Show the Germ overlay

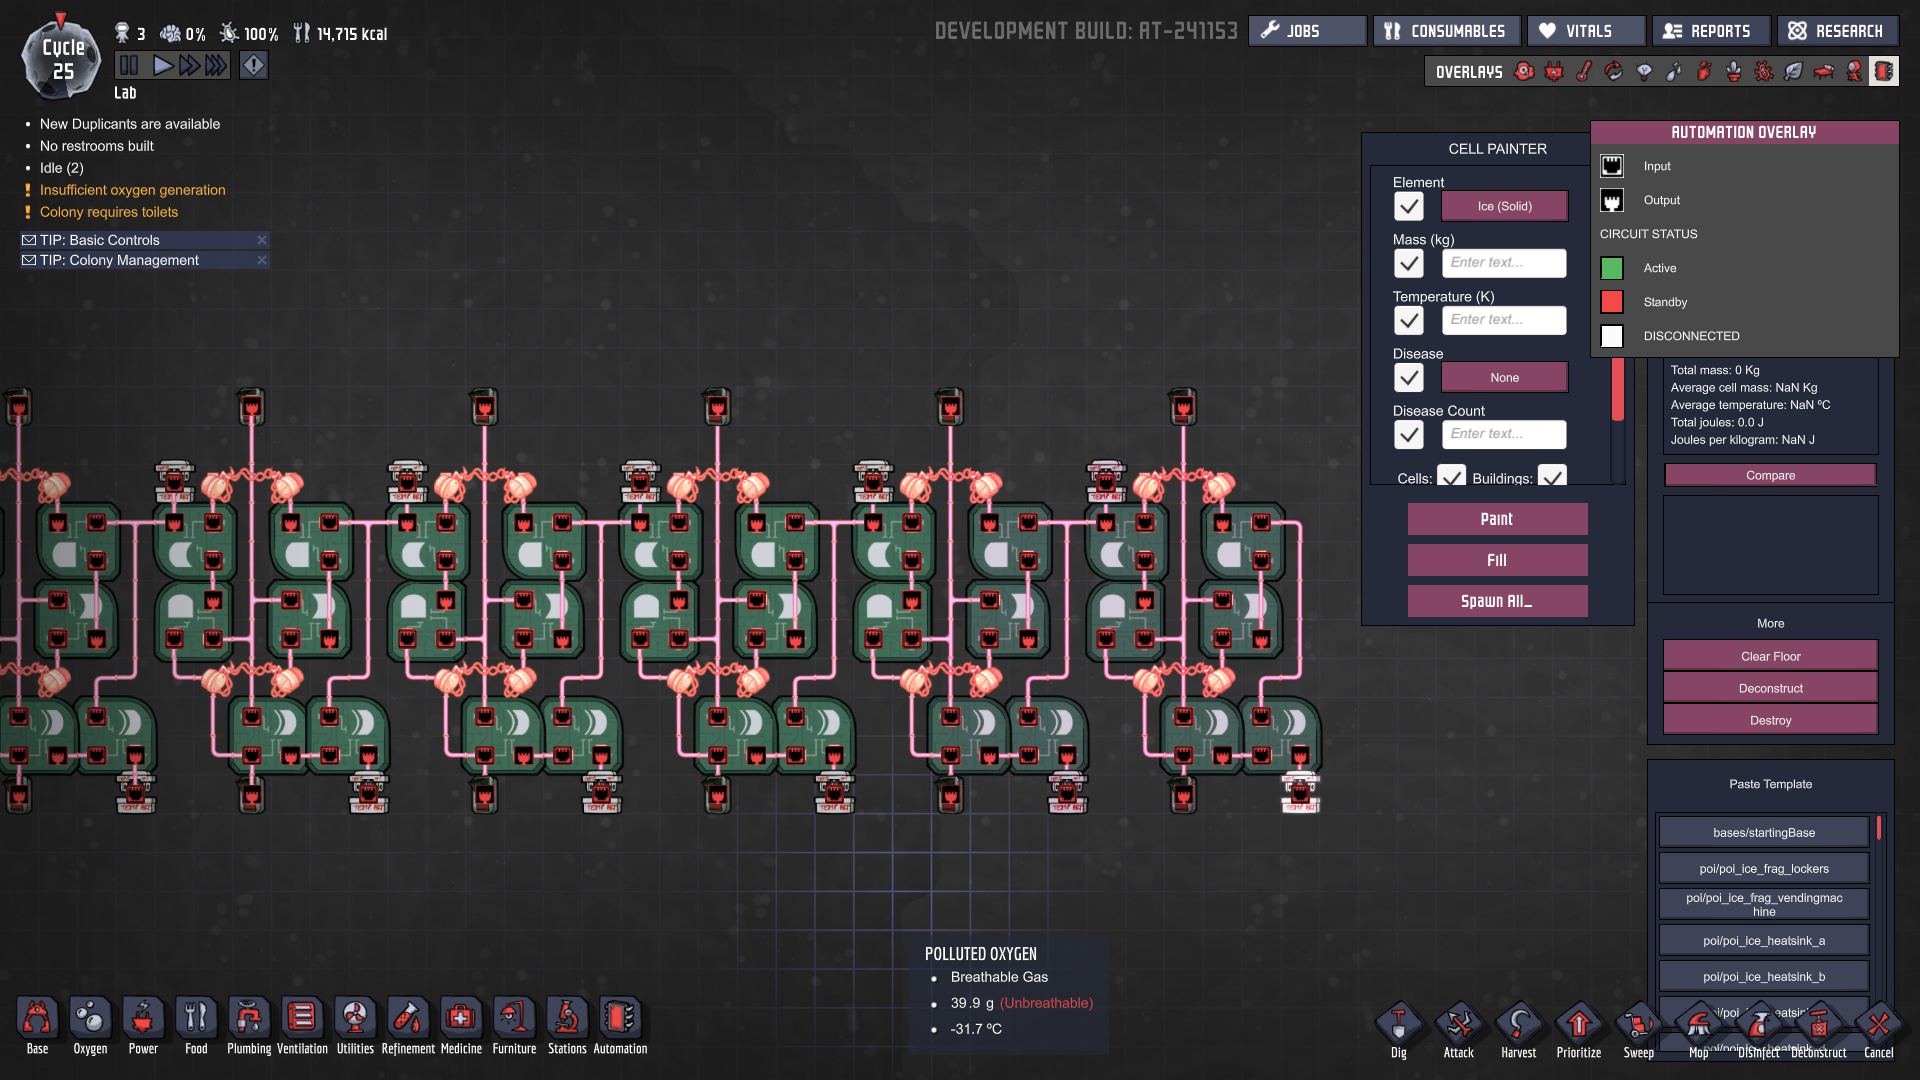pyautogui.click(x=1764, y=72)
